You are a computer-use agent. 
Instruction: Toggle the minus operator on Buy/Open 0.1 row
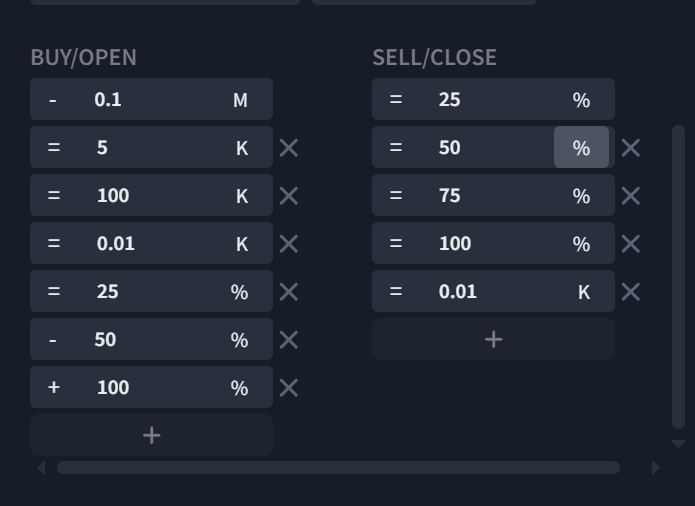click(x=53, y=100)
